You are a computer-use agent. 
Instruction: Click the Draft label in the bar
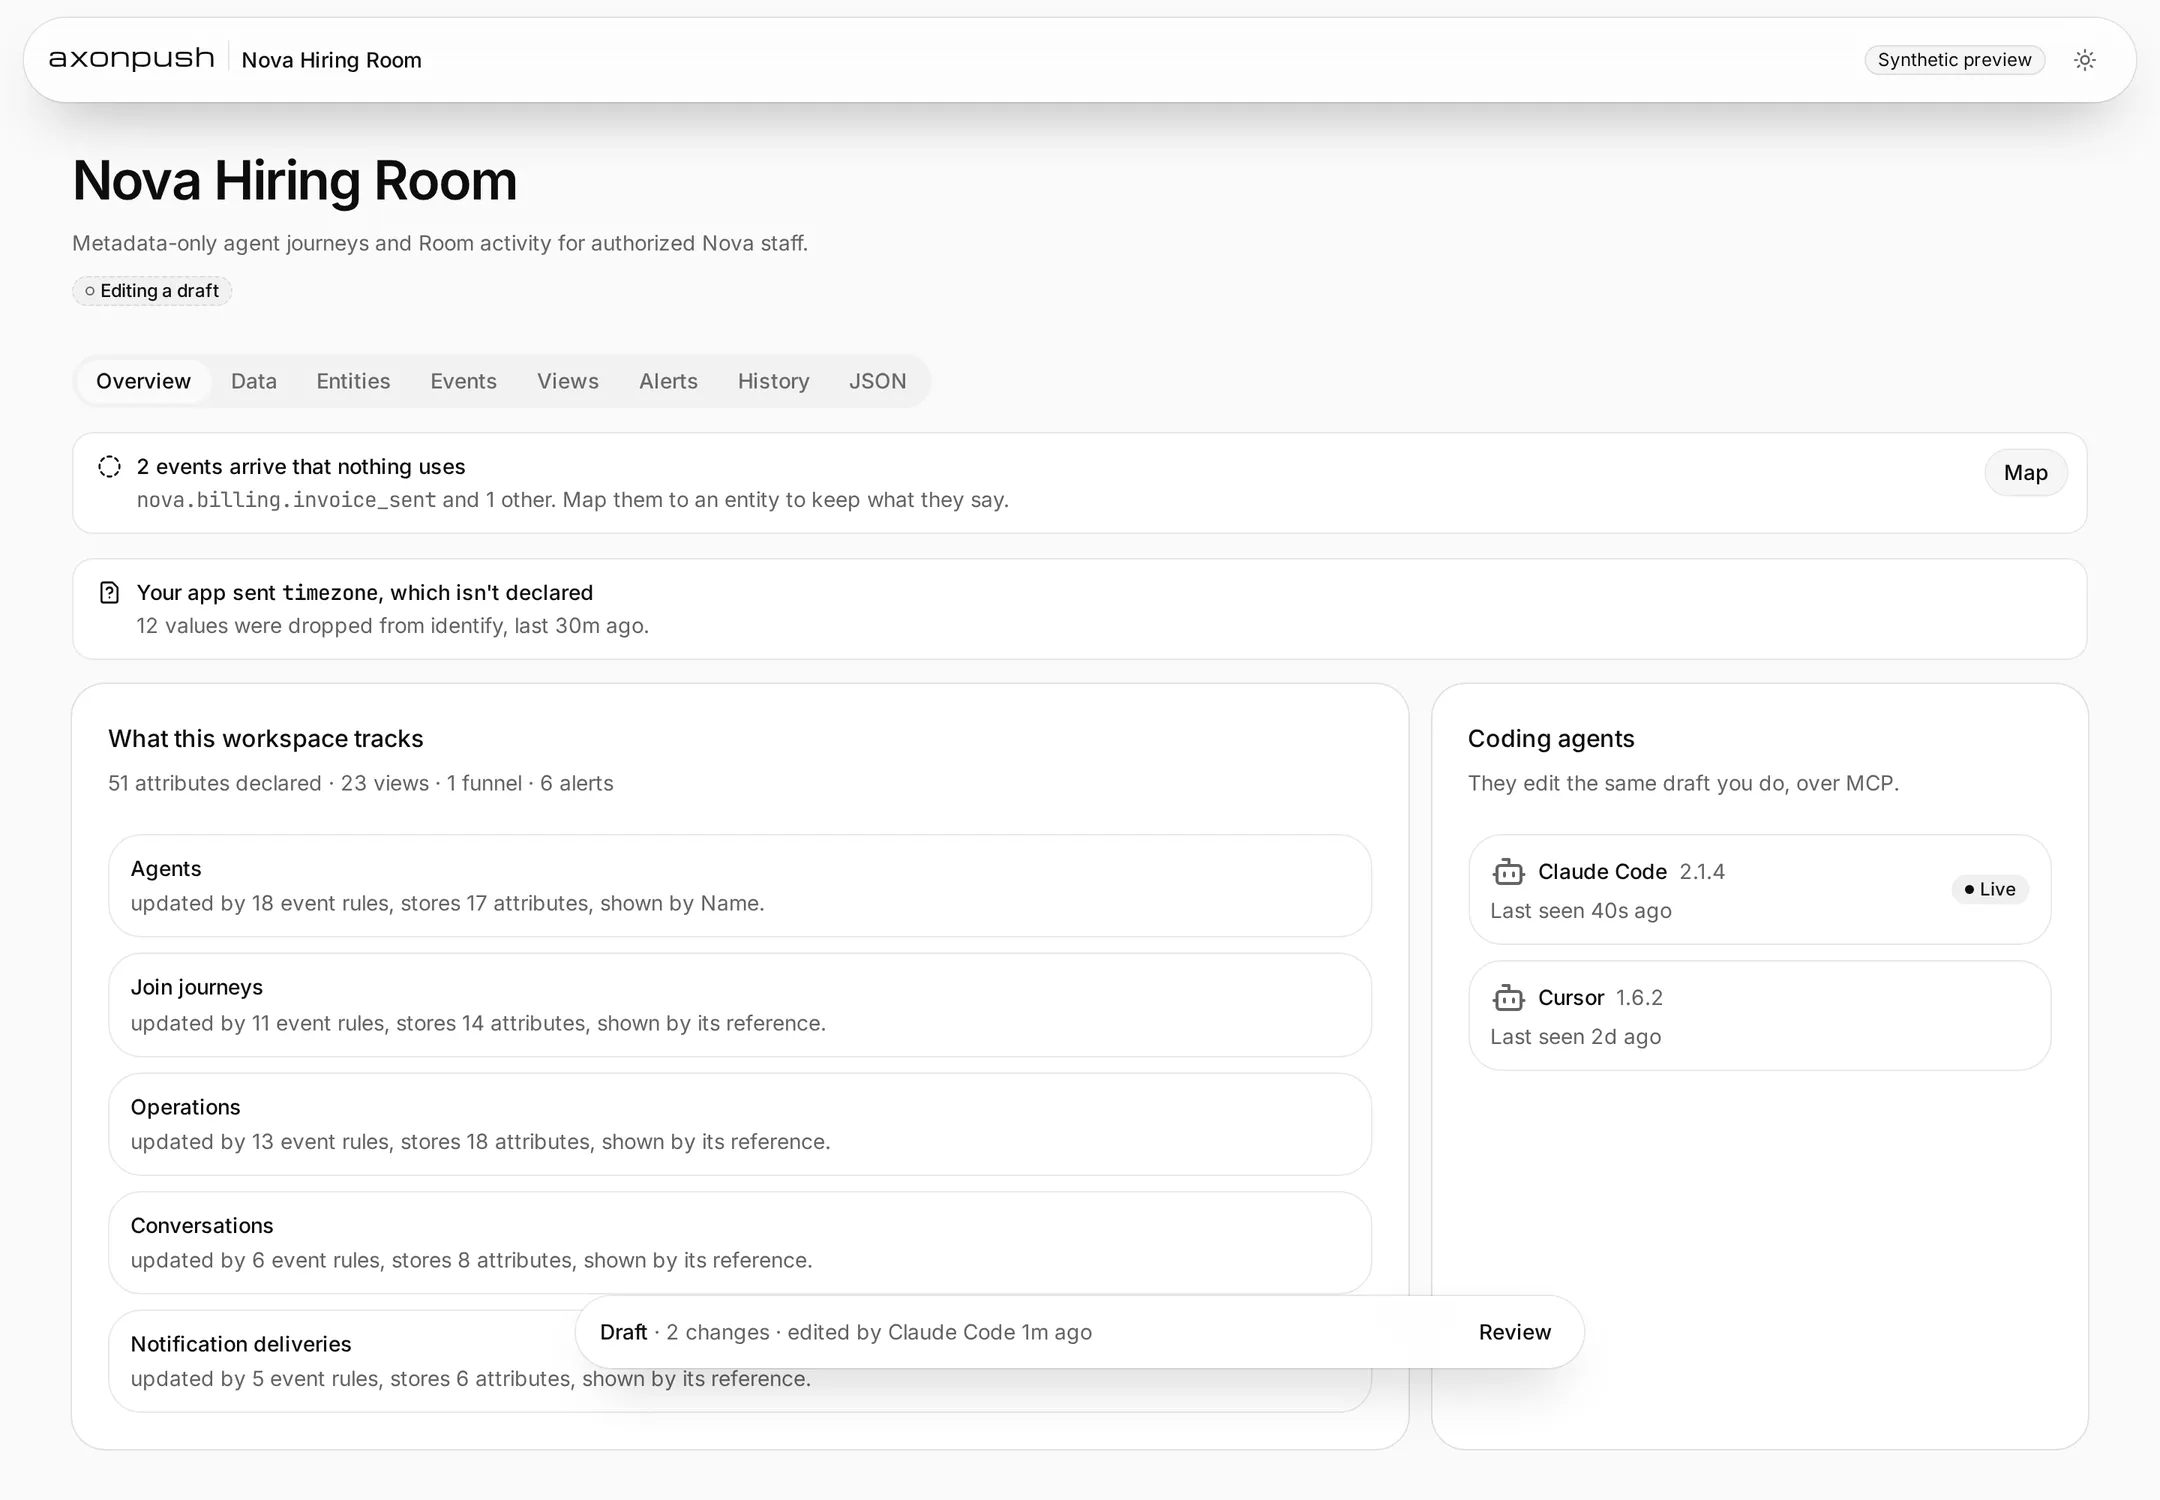[x=624, y=1332]
